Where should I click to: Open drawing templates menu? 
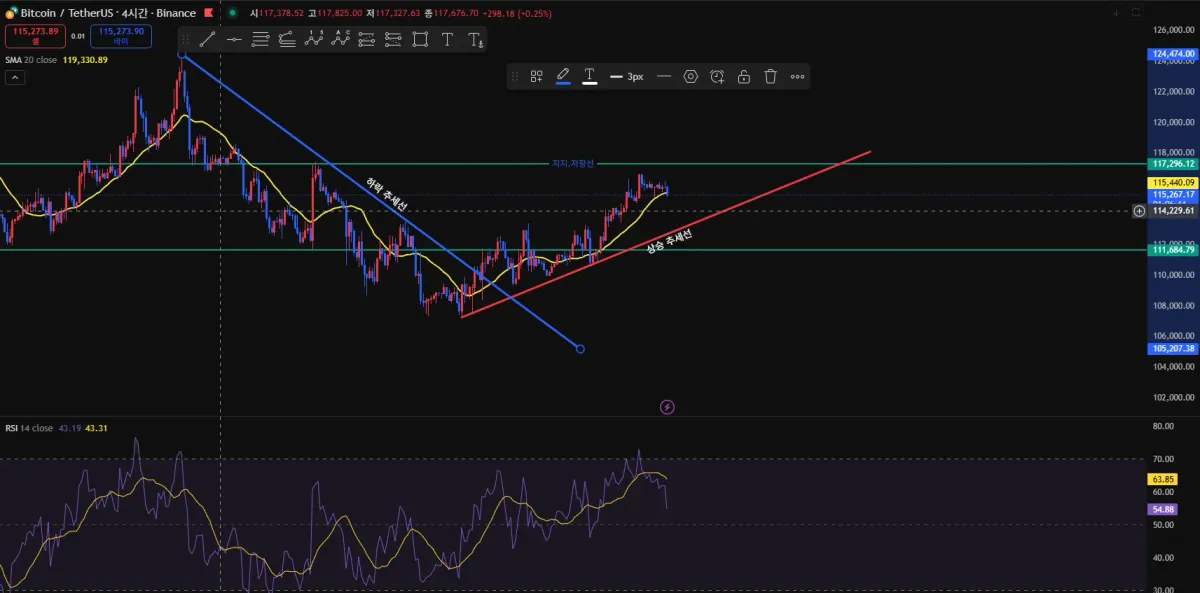(x=536, y=76)
